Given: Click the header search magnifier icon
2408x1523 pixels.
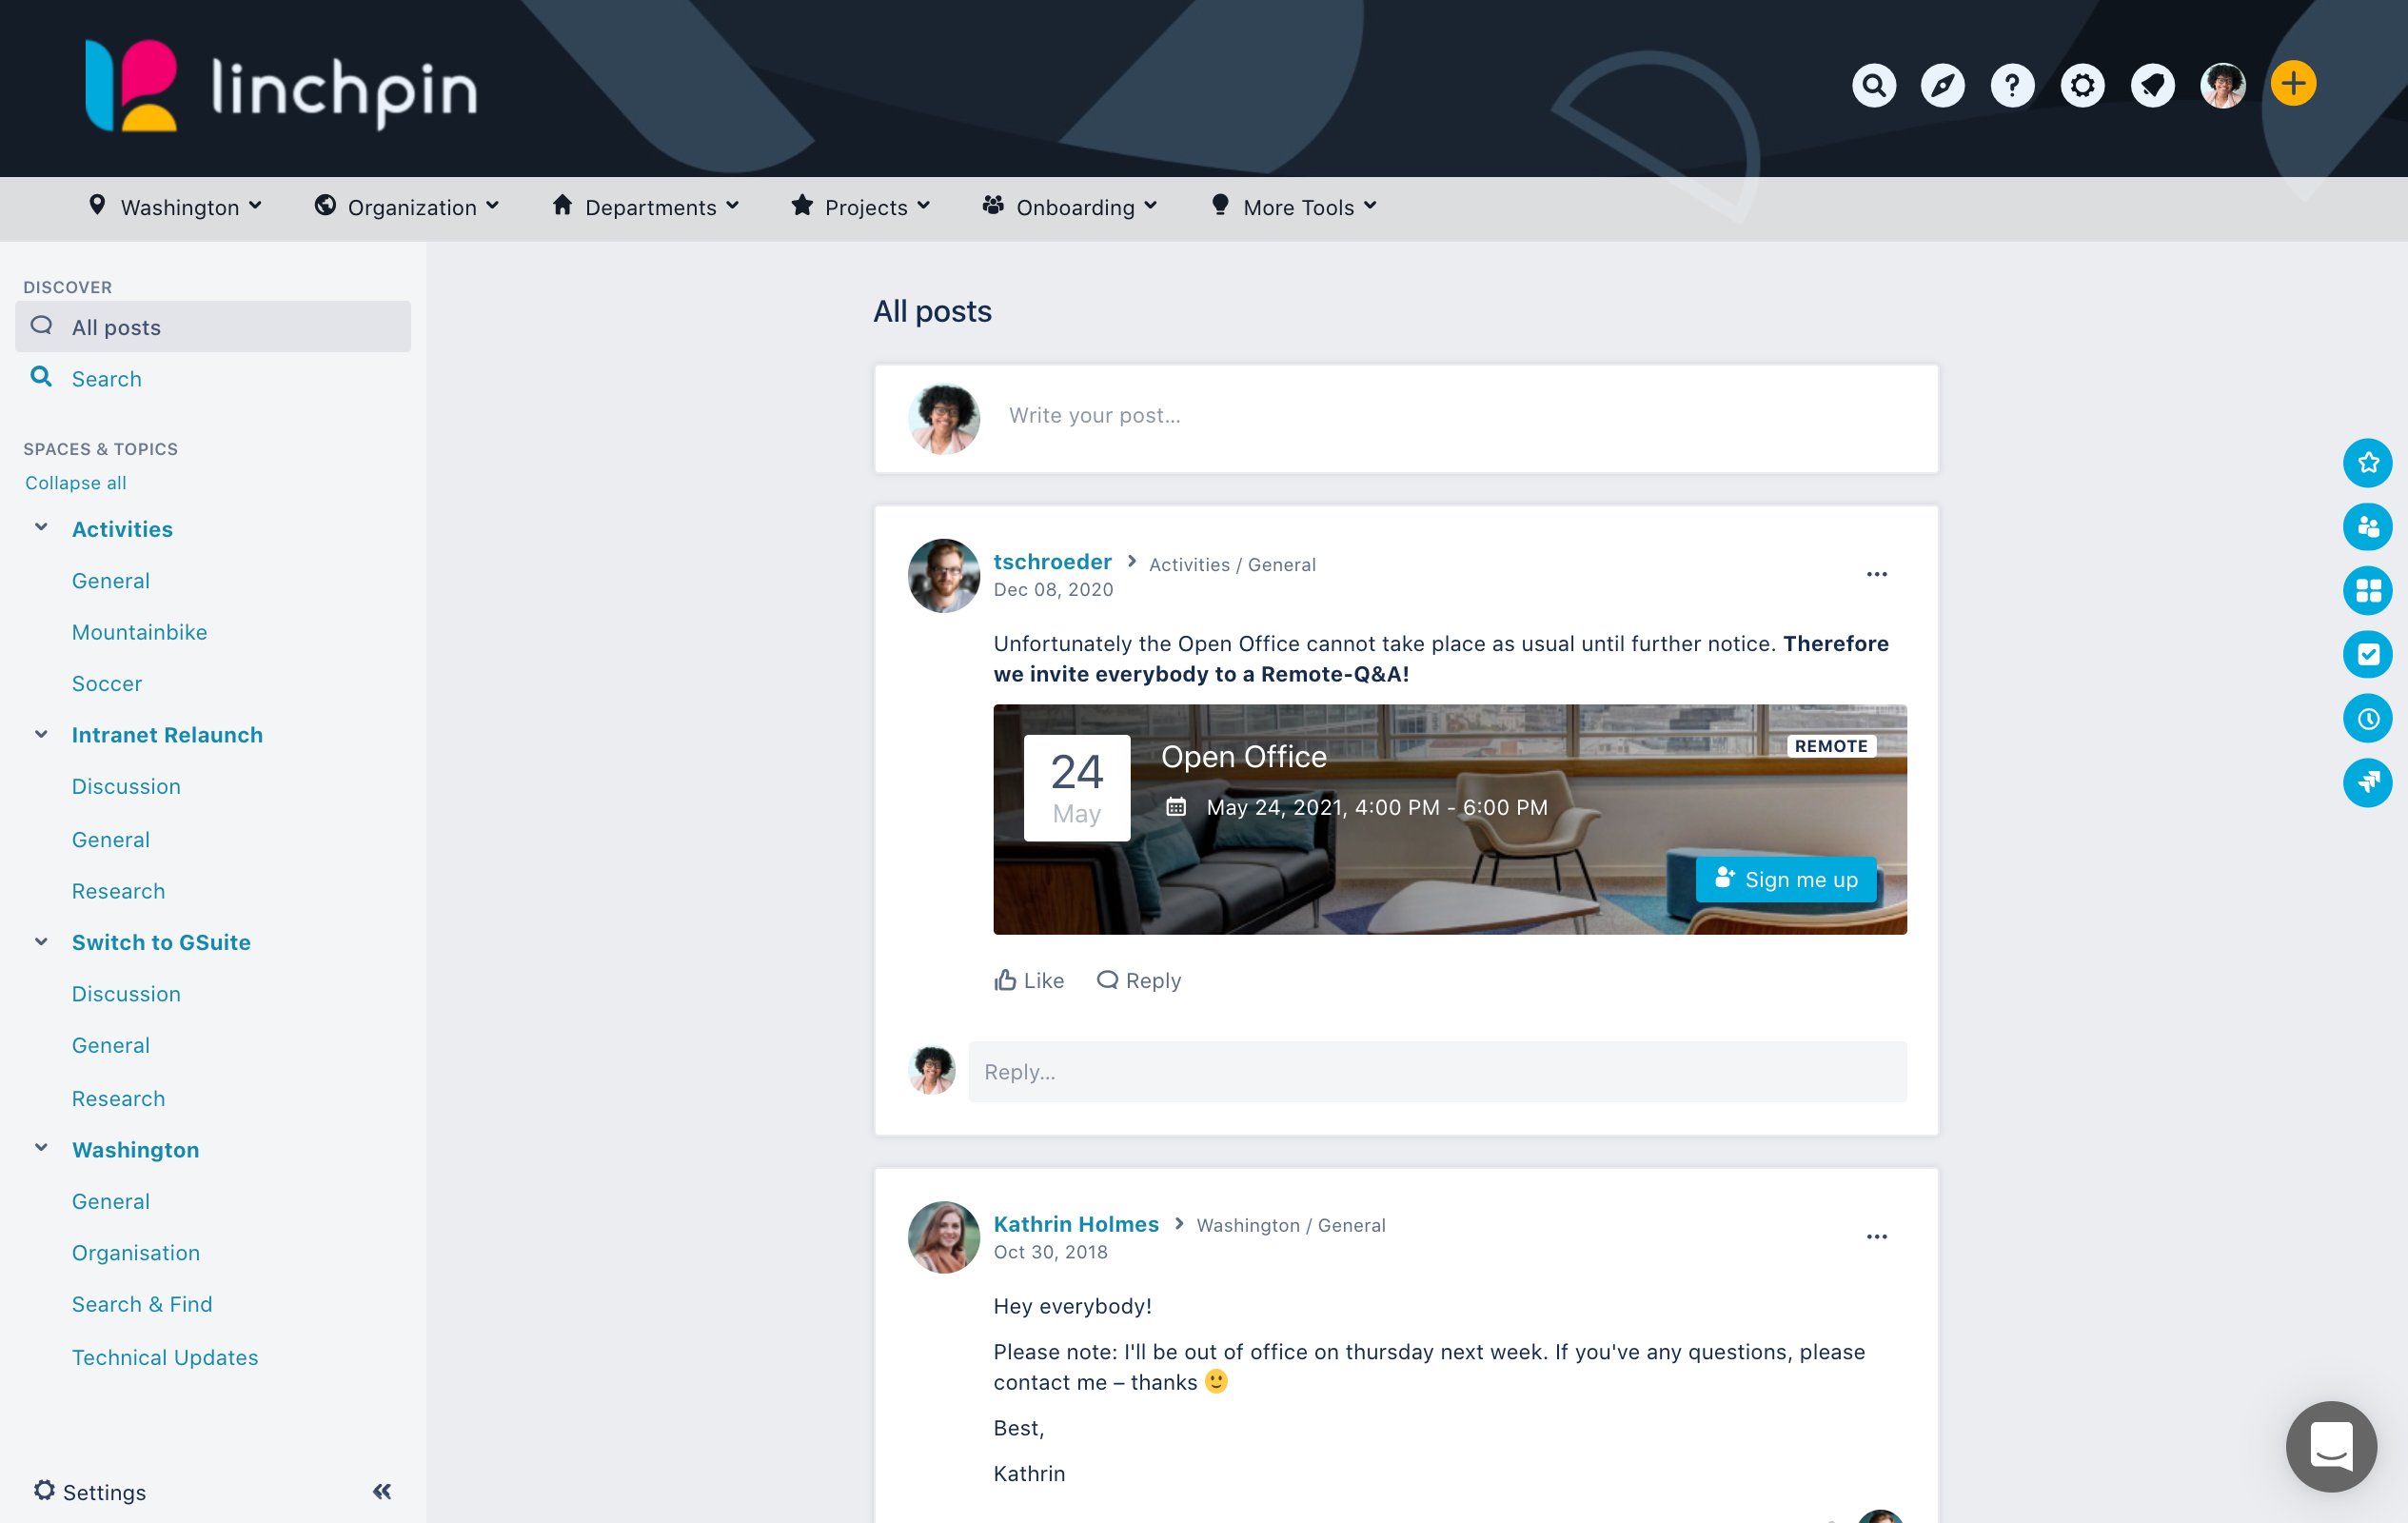Looking at the screenshot, I should (x=1873, y=85).
